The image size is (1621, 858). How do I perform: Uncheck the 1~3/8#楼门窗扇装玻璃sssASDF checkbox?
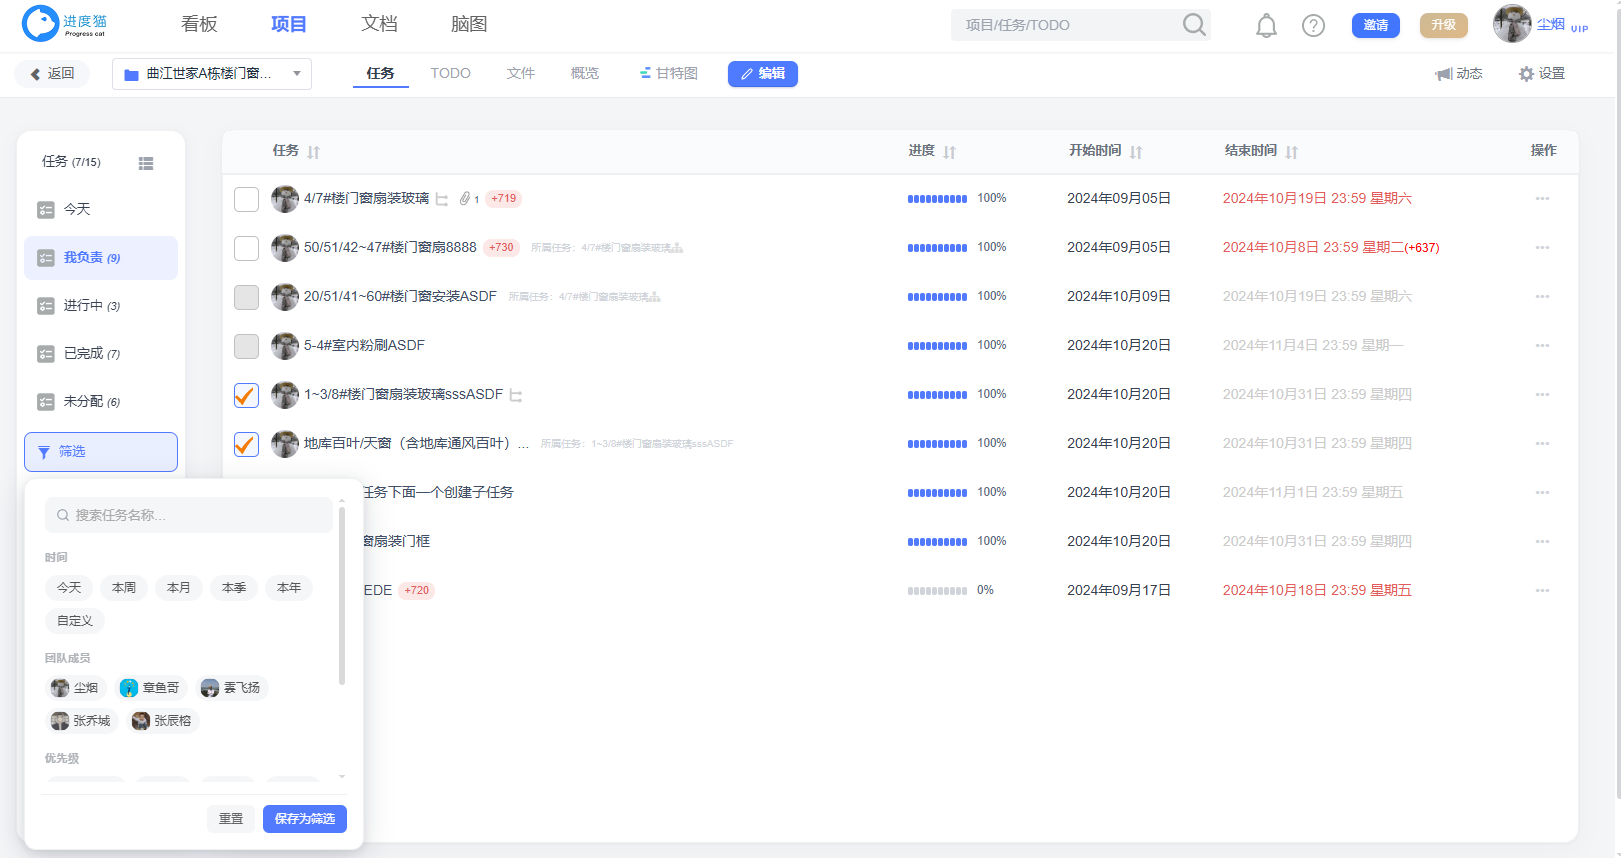click(x=246, y=395)
